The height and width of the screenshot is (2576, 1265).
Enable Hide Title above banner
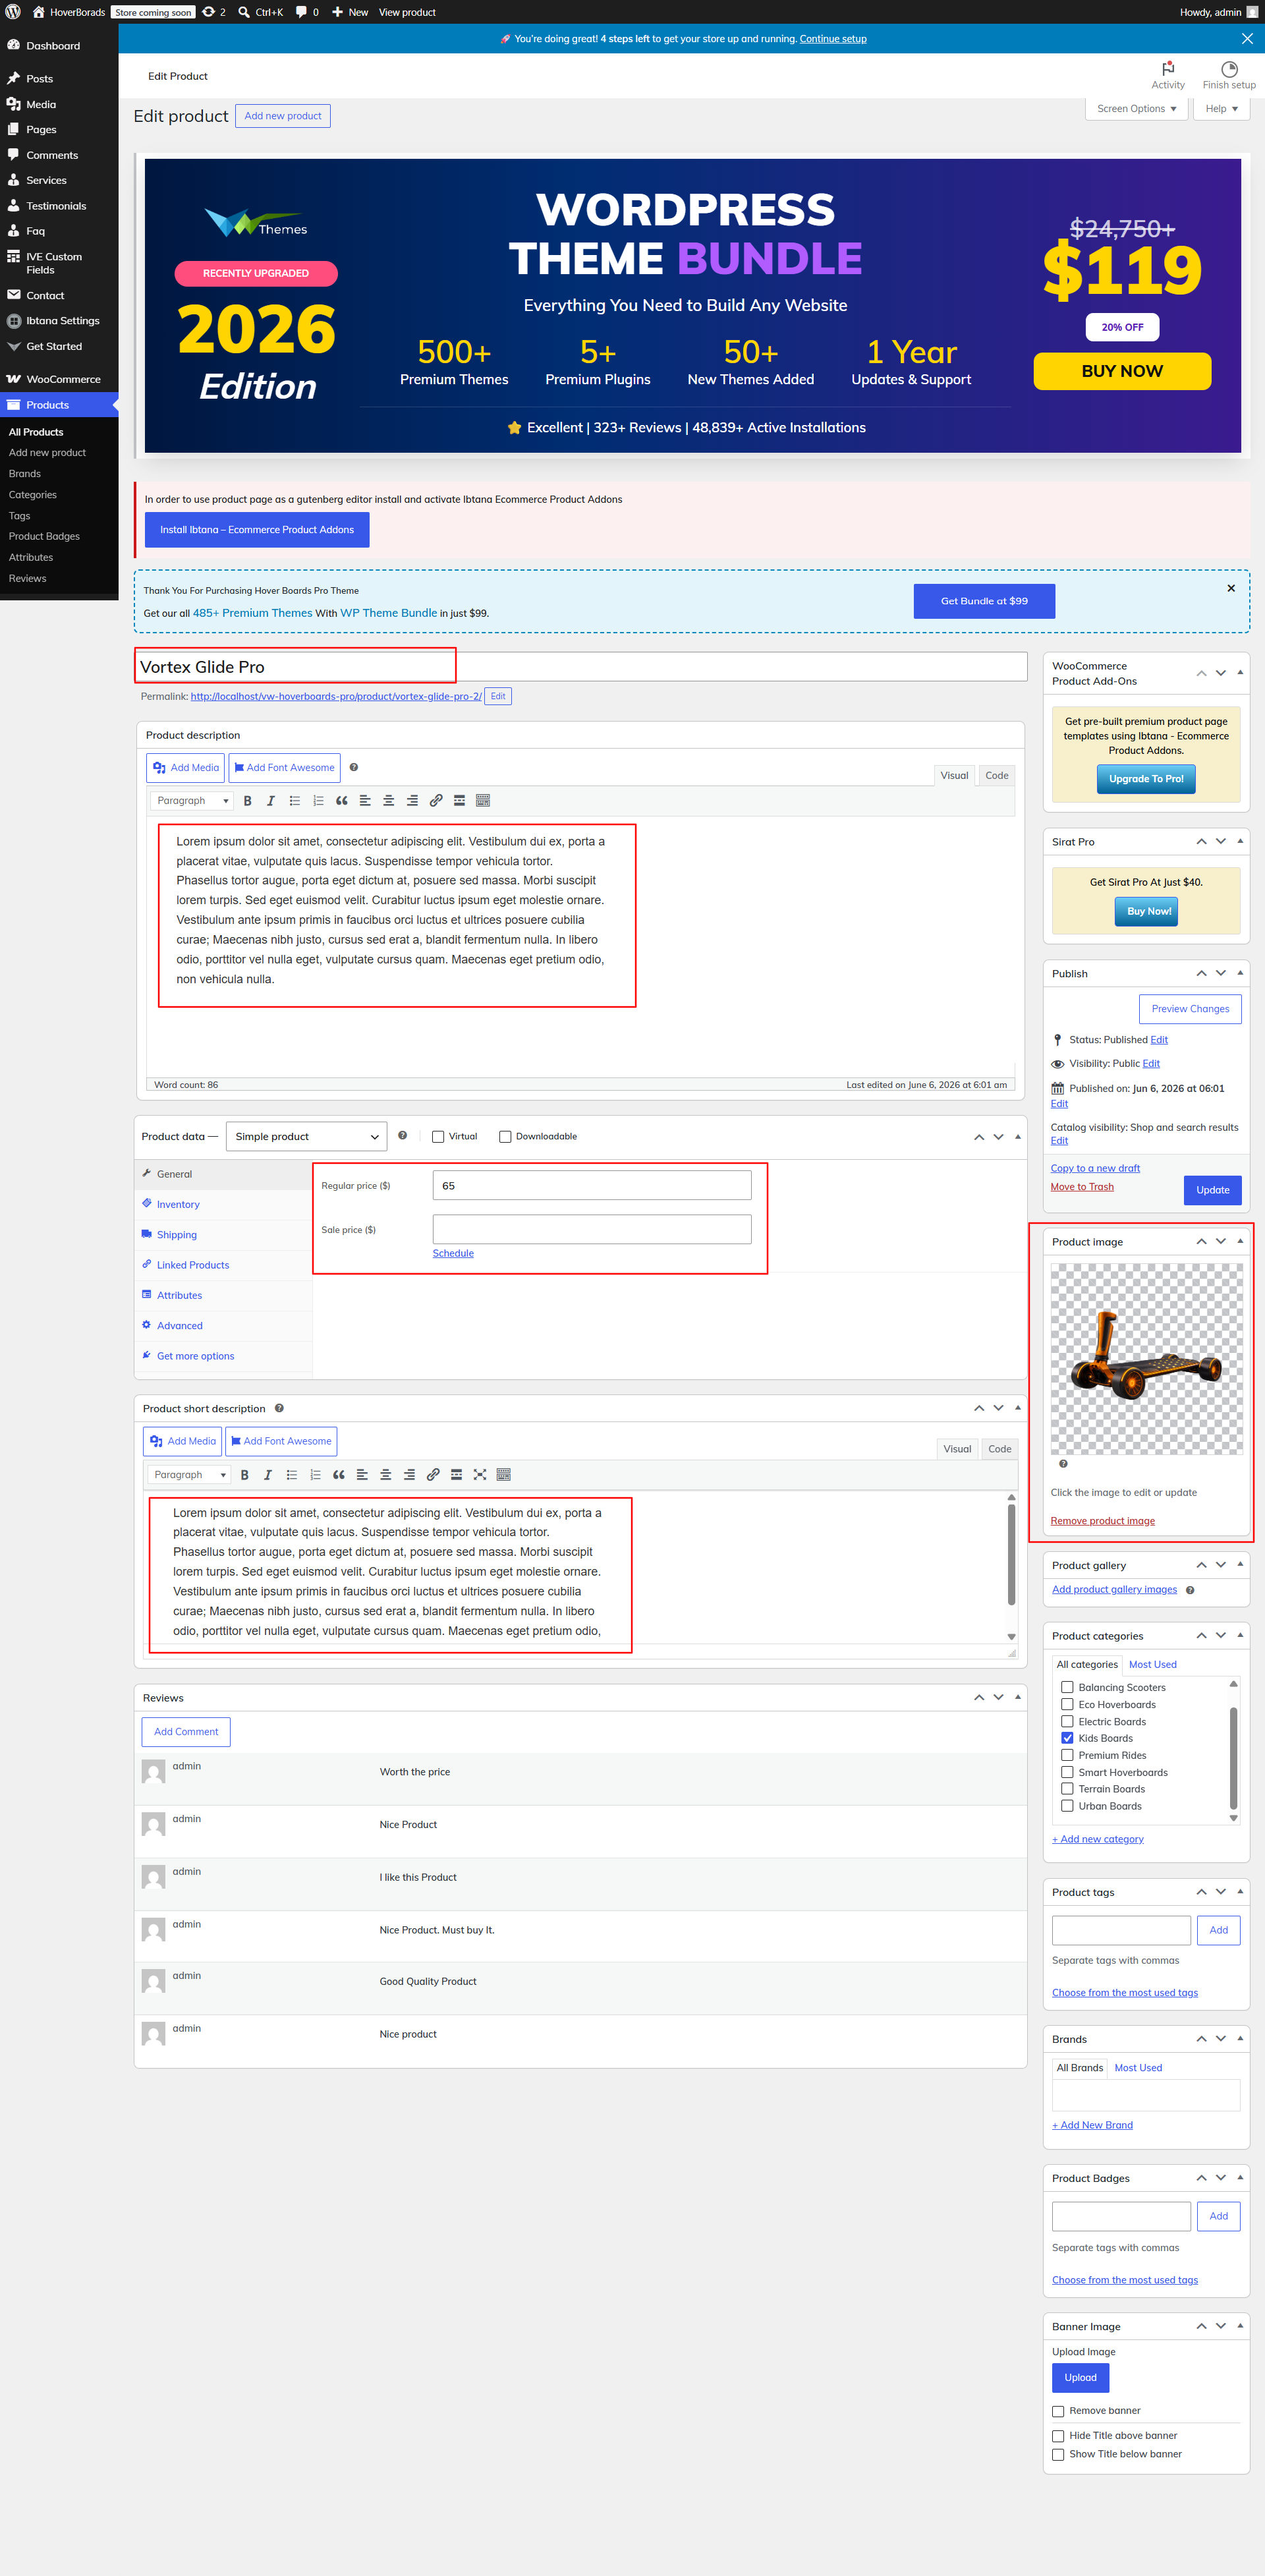tap(1058, 2436)
